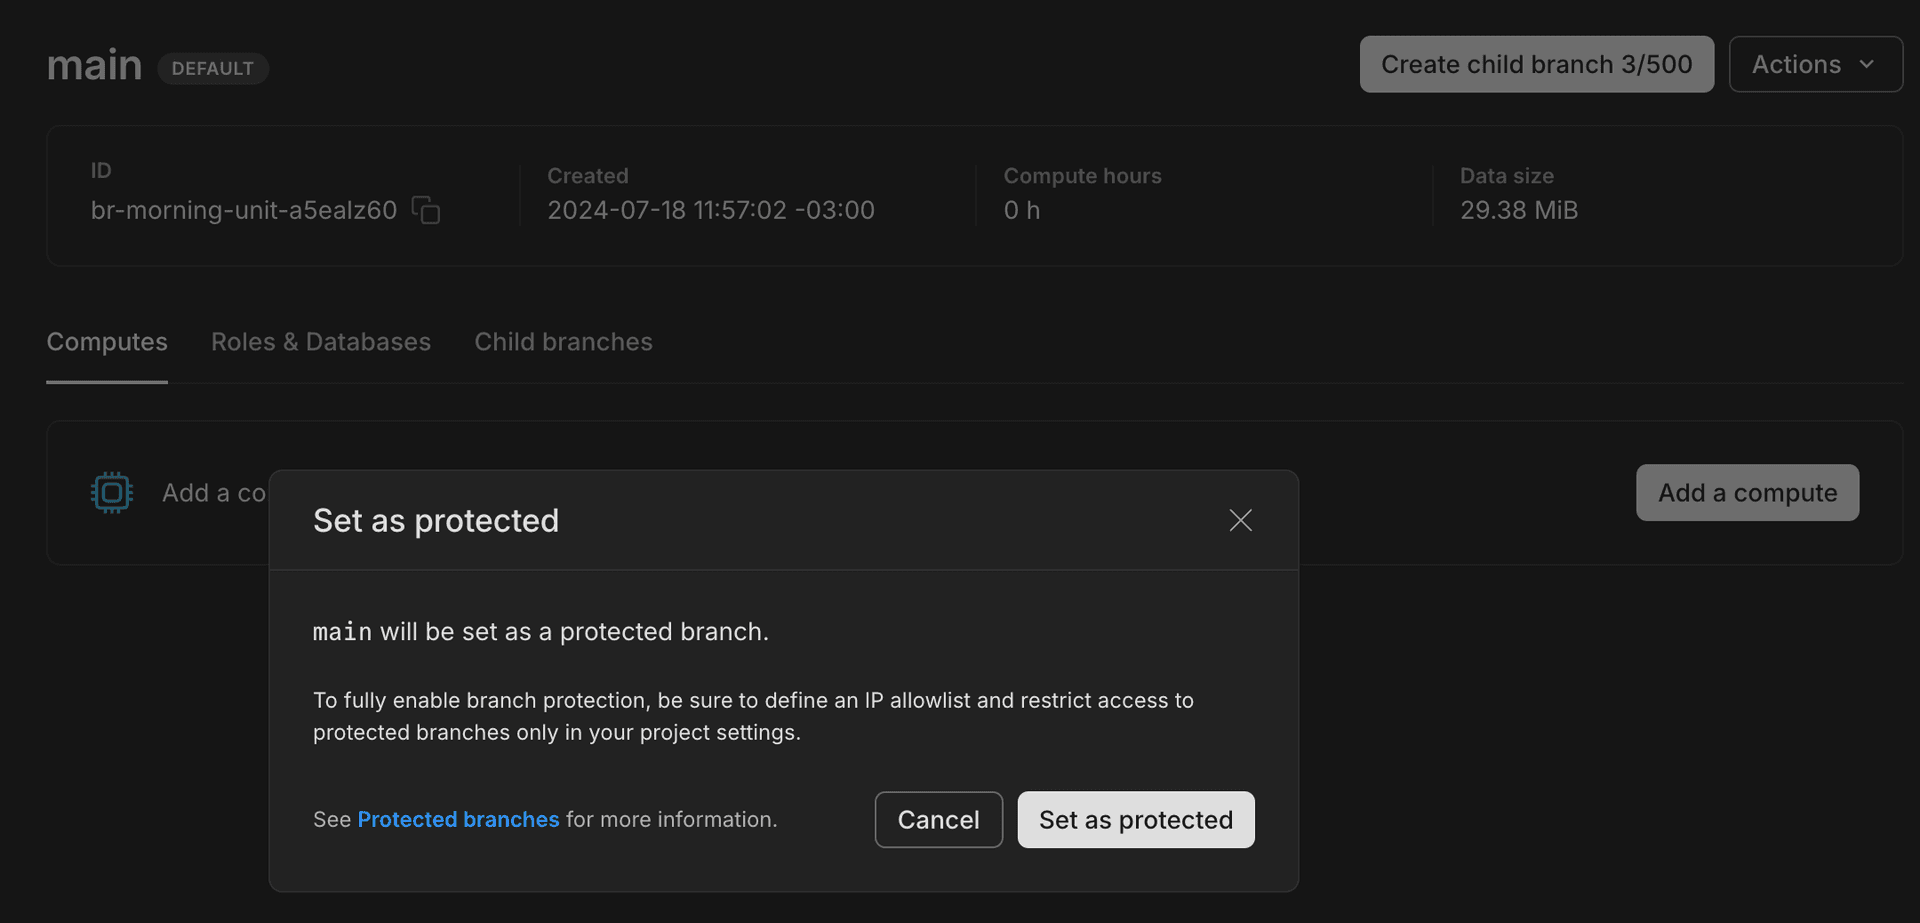Screen dimensions: 1920x923
Task: Copy the branch ID to clipboard
Action: tap(424, 210)
